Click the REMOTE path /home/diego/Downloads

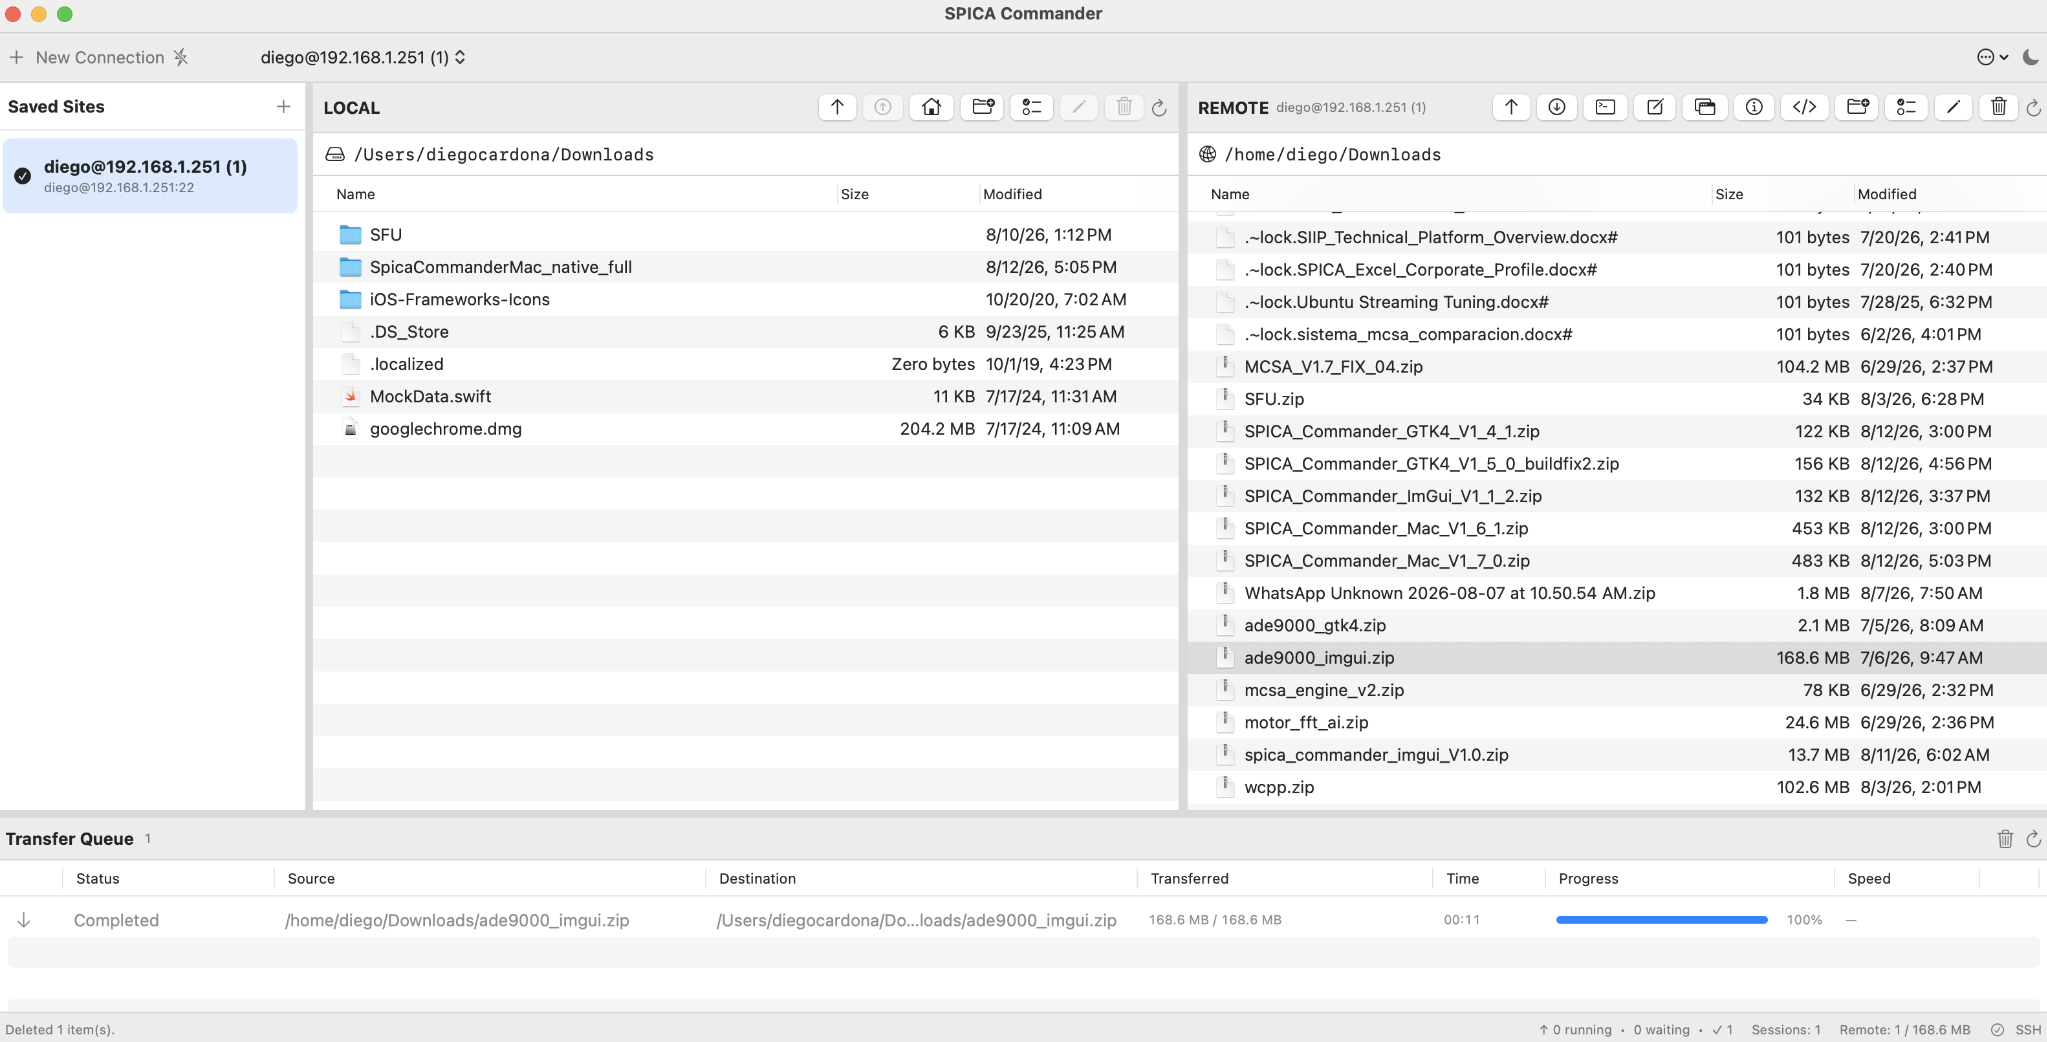(x=1333, y=154)
